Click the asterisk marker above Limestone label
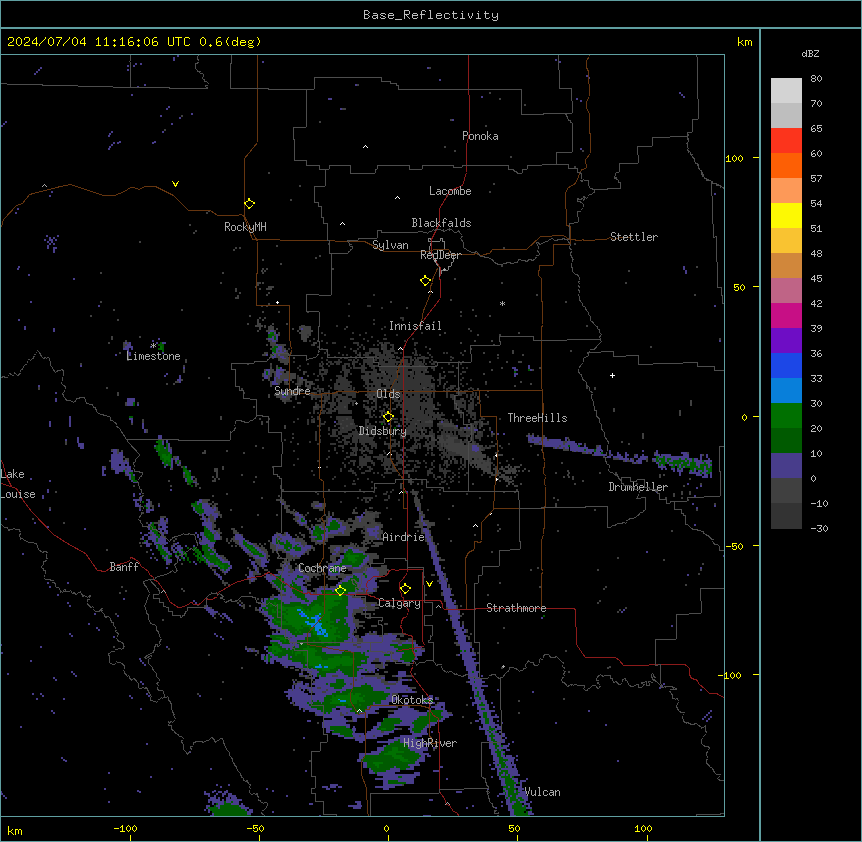Screen dimensions: 862x842 click(x=153, y=346)
